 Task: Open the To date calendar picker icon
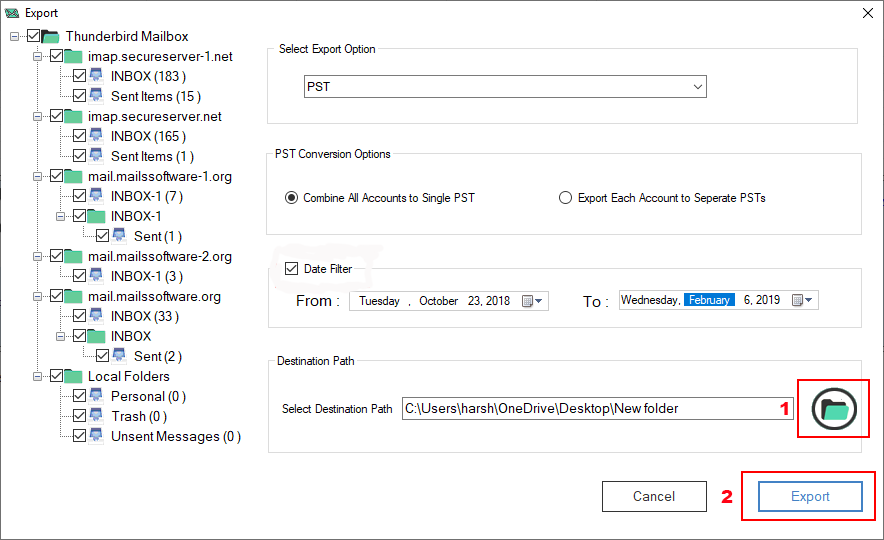pyautogui.click(x=803, y=300)
